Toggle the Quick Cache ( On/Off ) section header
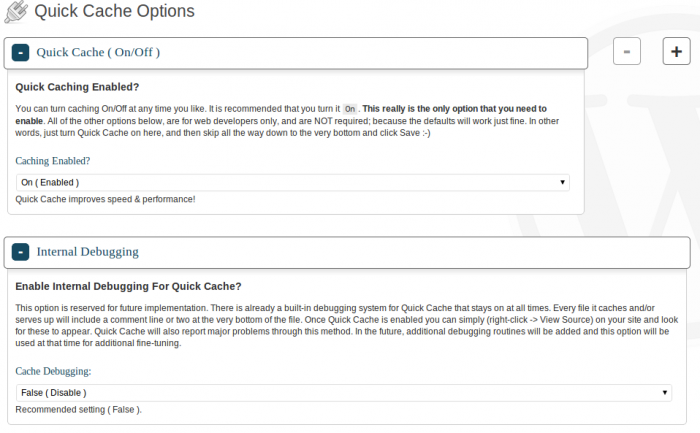 (x=98, y=51)
